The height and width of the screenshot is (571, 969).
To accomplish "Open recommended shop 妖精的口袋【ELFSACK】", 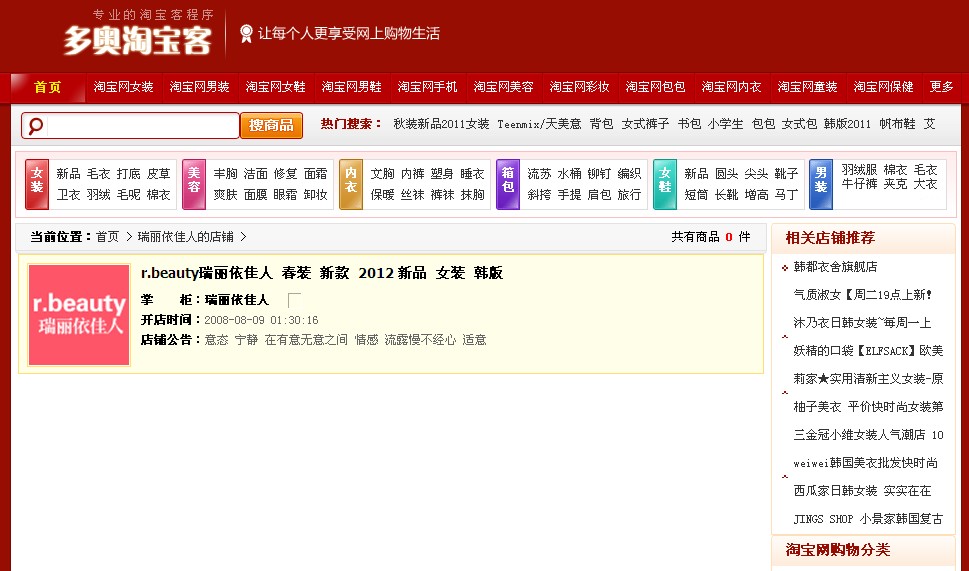I will (x=868, y=351).
